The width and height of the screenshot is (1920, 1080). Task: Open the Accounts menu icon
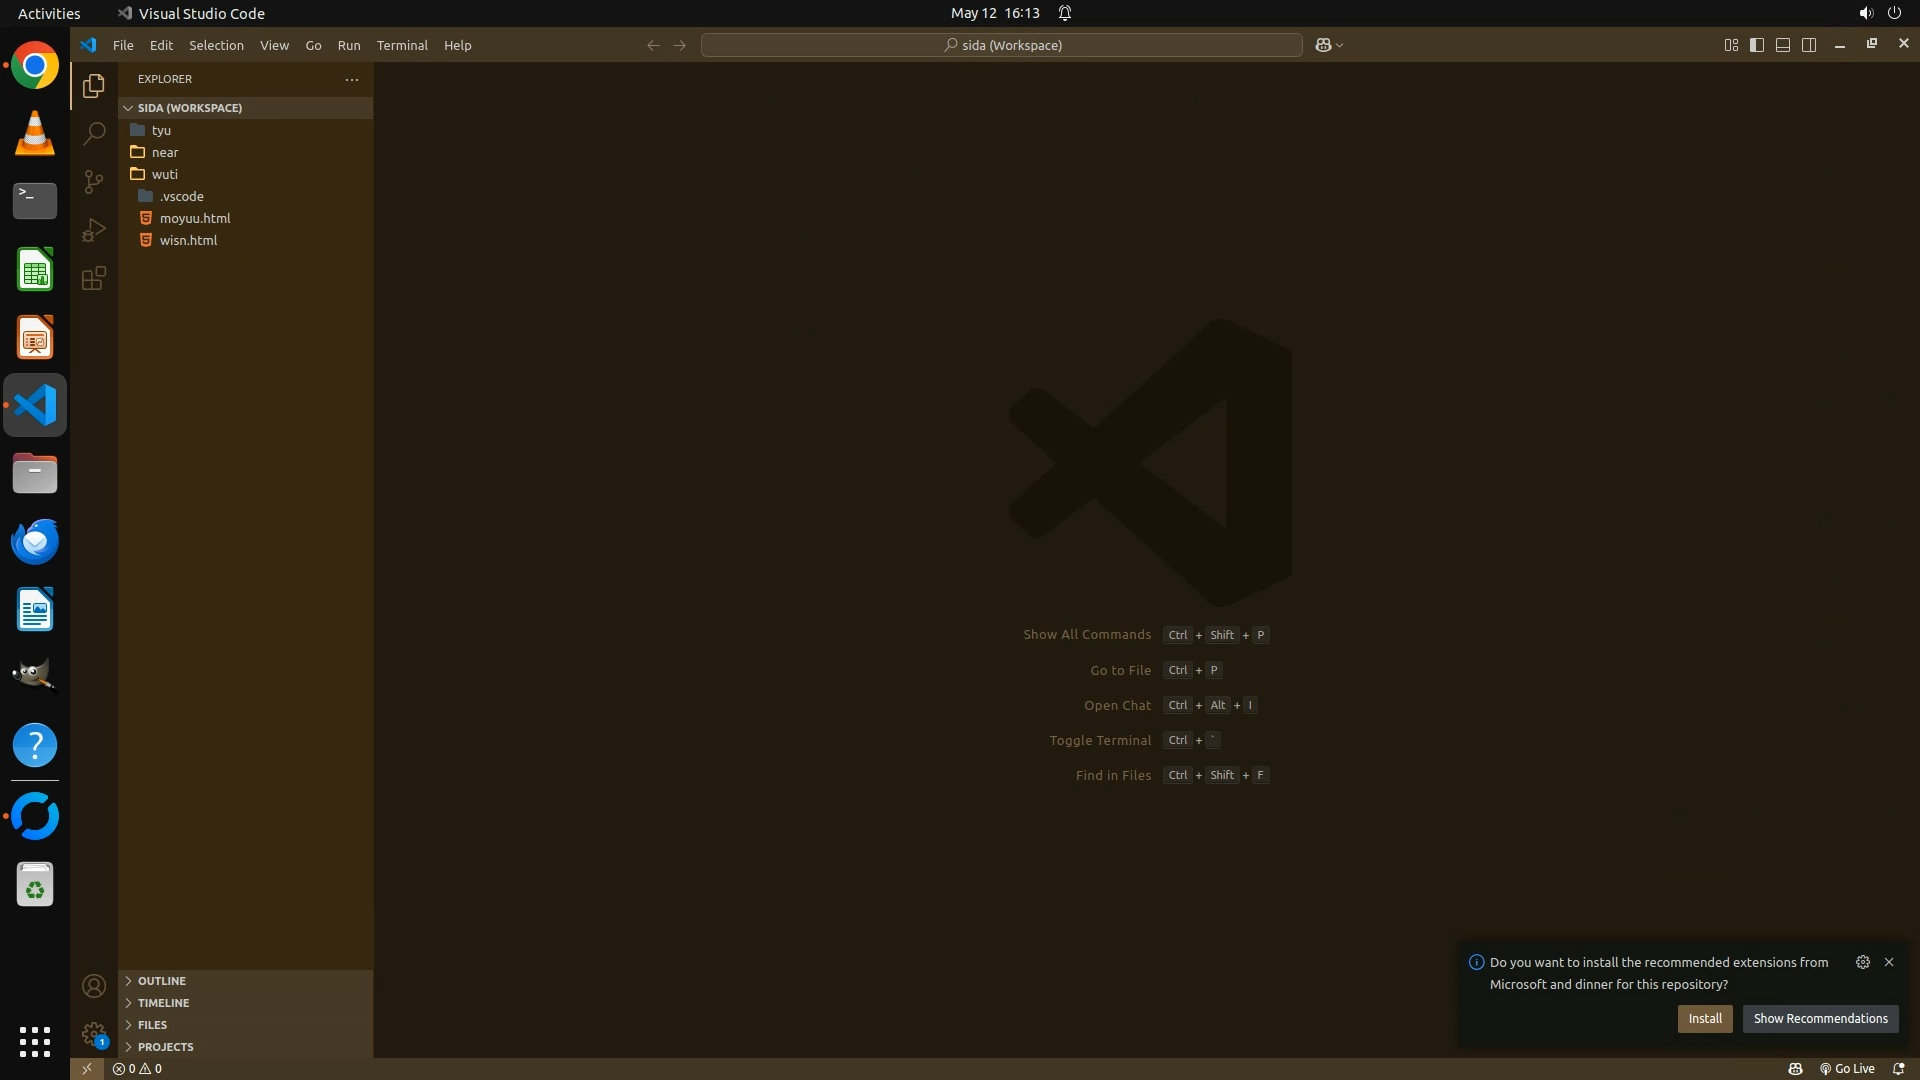94,987
